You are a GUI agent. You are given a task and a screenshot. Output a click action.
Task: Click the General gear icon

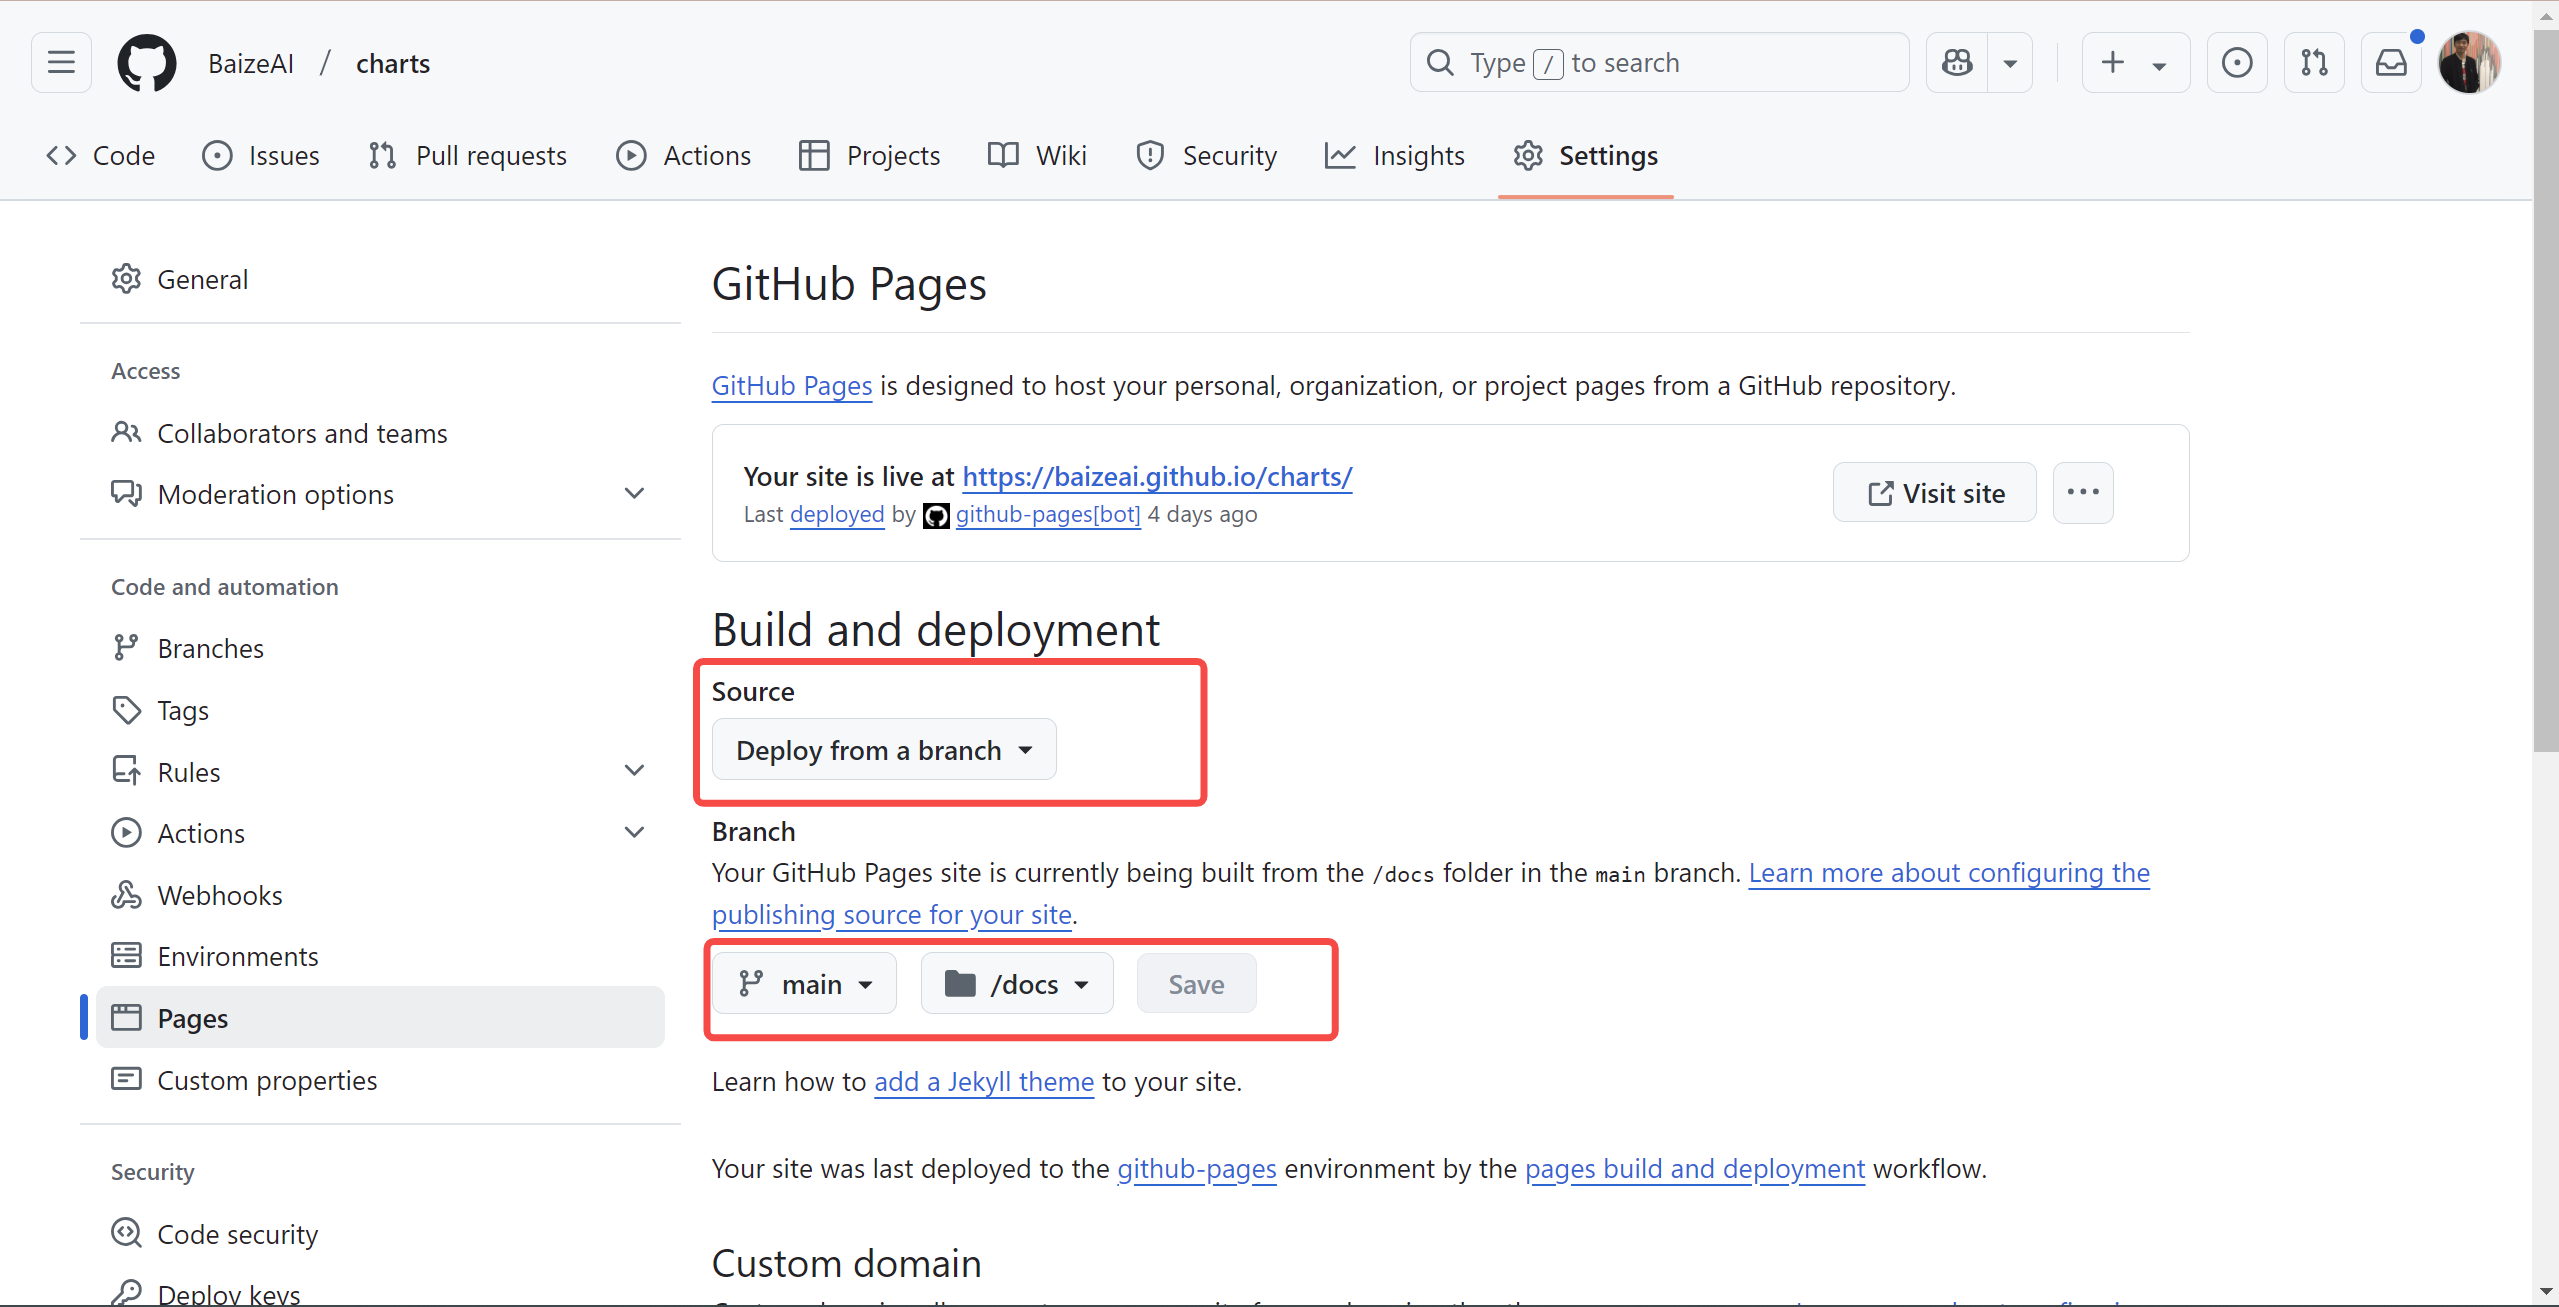point(126,279)
